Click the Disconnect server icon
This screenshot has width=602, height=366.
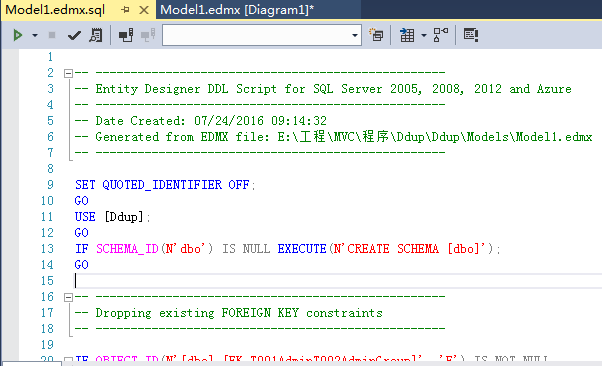click(148, 35)
